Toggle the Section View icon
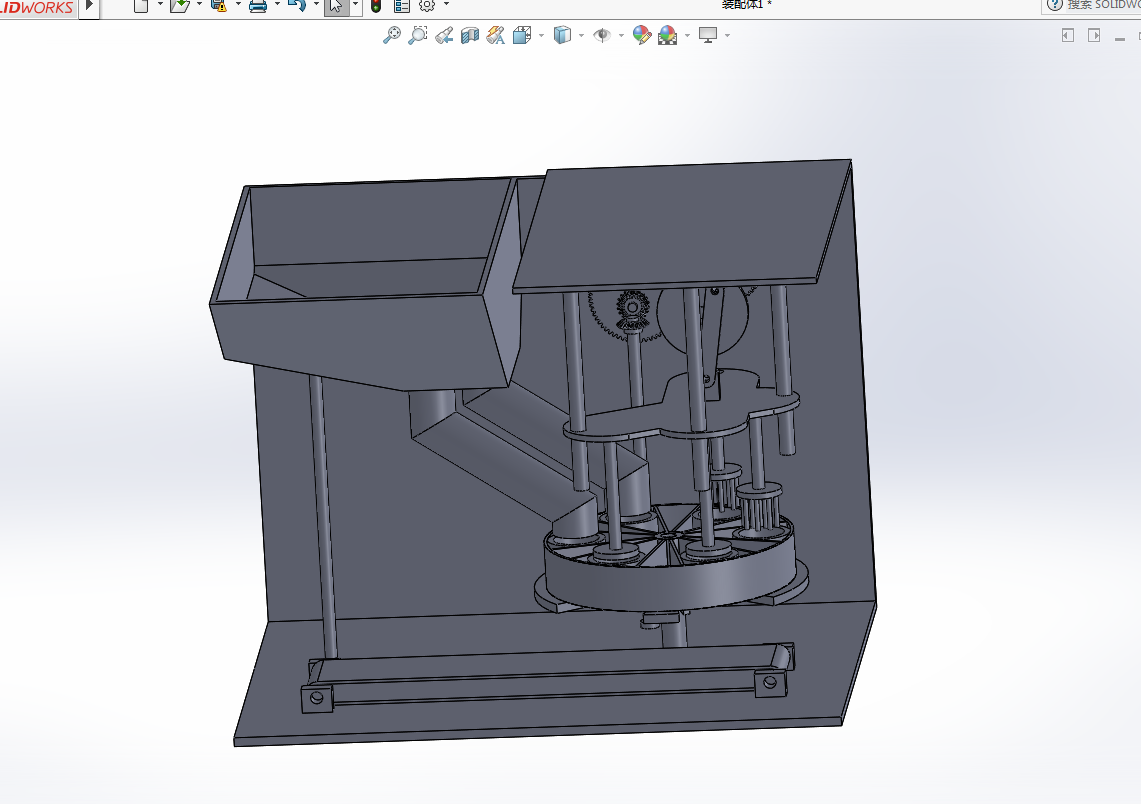The image size is (1141, 804). (470, 35)
